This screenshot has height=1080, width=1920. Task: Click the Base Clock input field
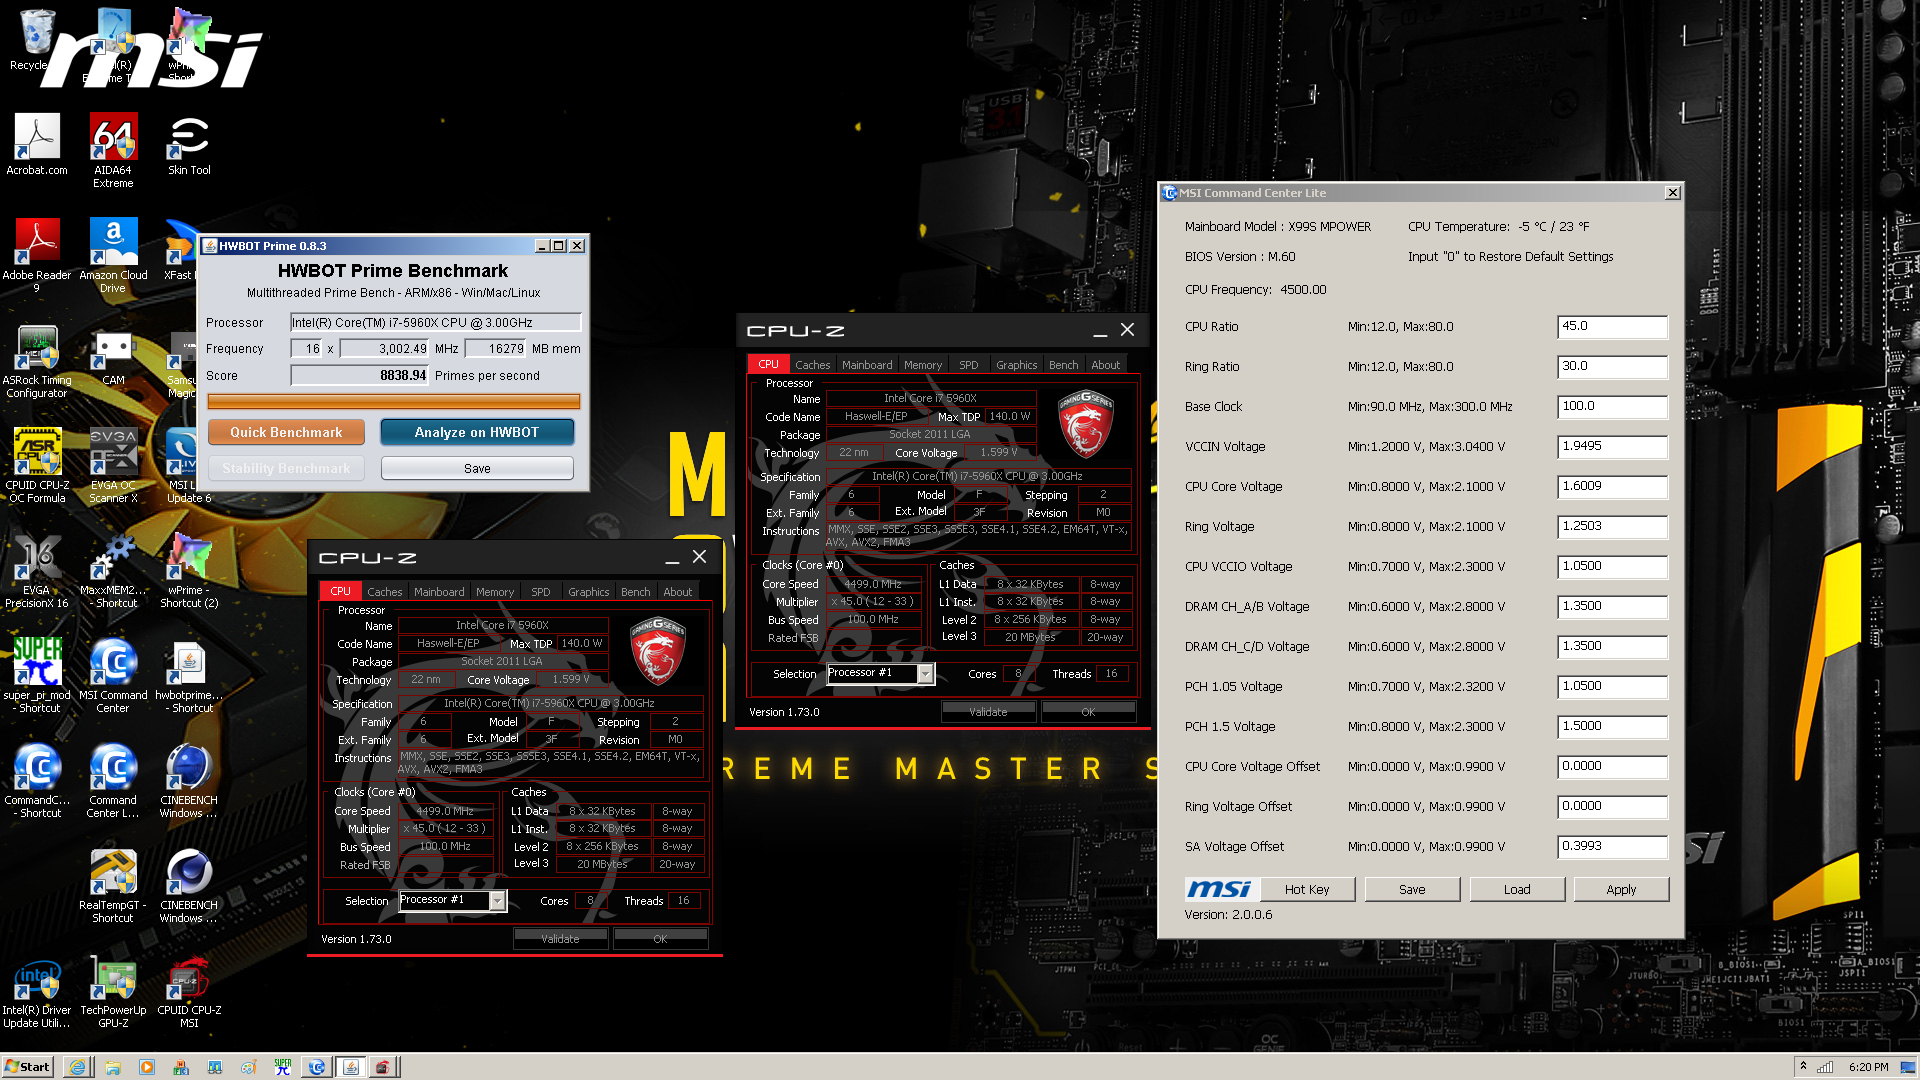(x=1612, y=407)
